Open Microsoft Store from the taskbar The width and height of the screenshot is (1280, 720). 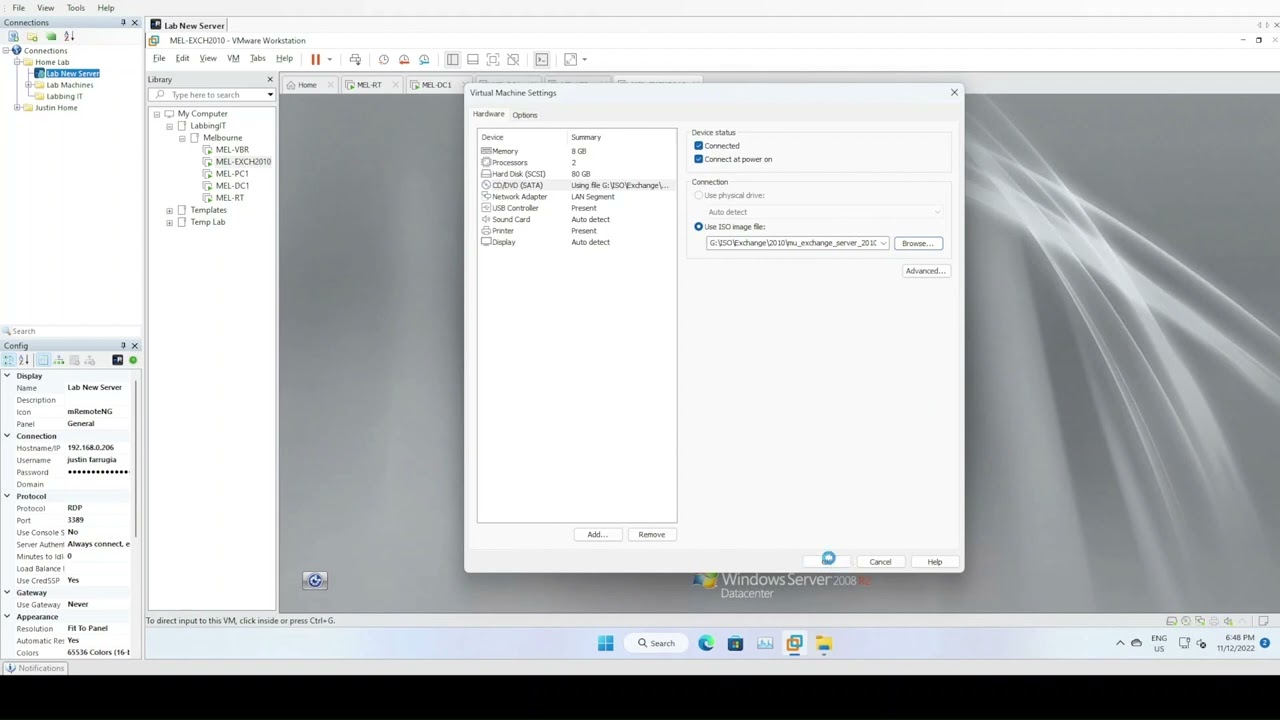click(x=735, y=643)
